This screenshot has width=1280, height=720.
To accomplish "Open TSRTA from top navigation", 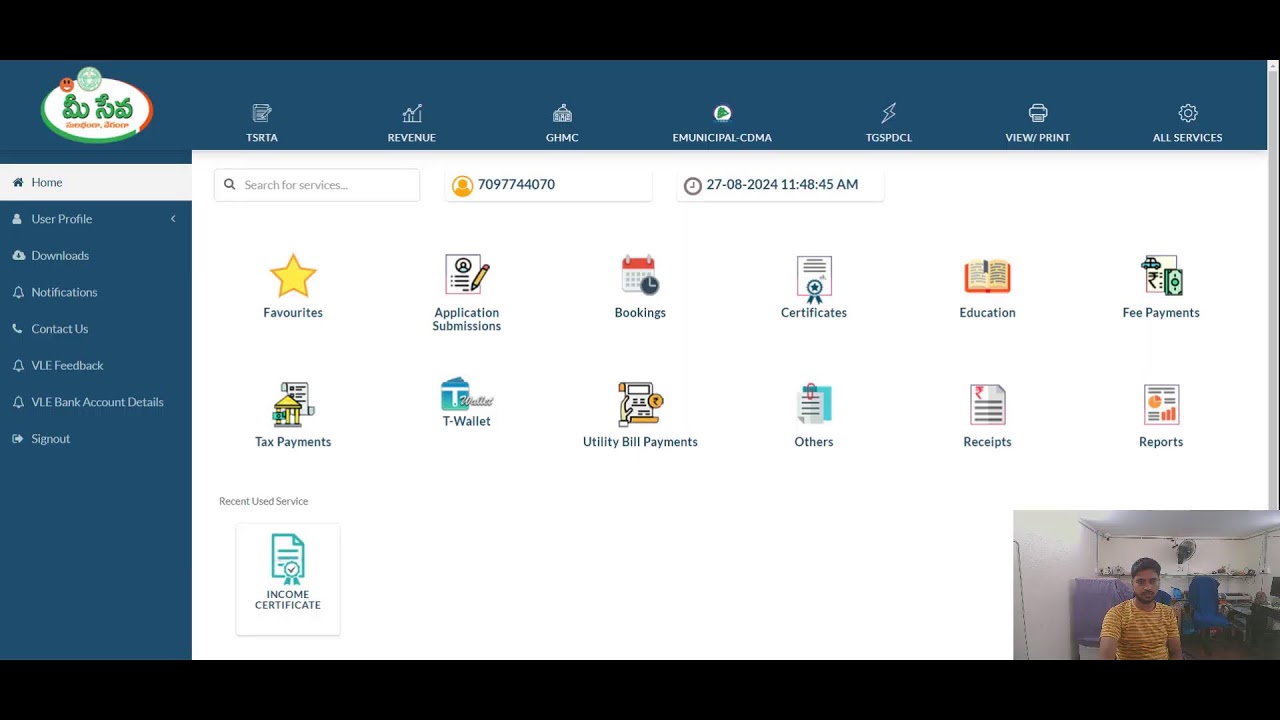I will point(262,123).
